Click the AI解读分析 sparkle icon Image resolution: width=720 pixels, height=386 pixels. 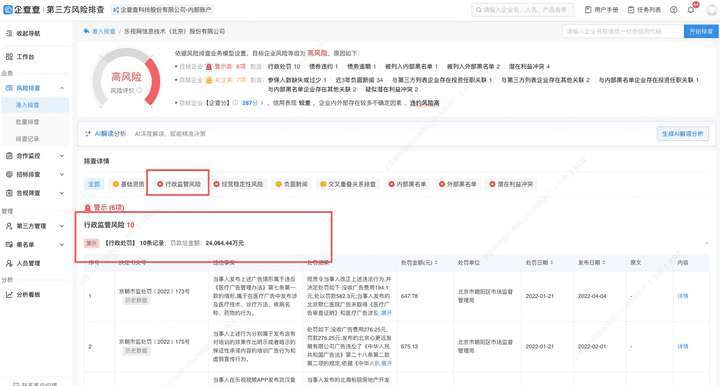click(x=88, y=134)
